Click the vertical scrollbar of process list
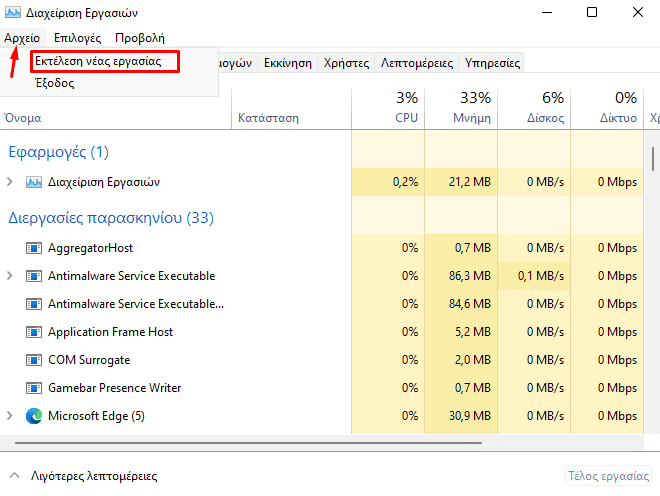The width and height of the screenshot is (660, 496). tap(653, 160)
